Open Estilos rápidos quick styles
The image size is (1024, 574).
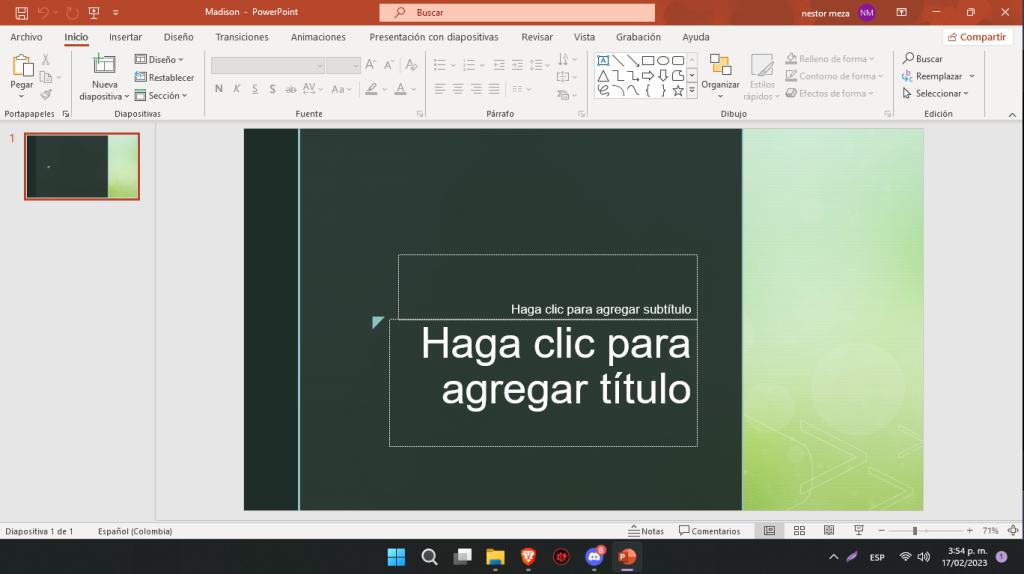point(761,77)
